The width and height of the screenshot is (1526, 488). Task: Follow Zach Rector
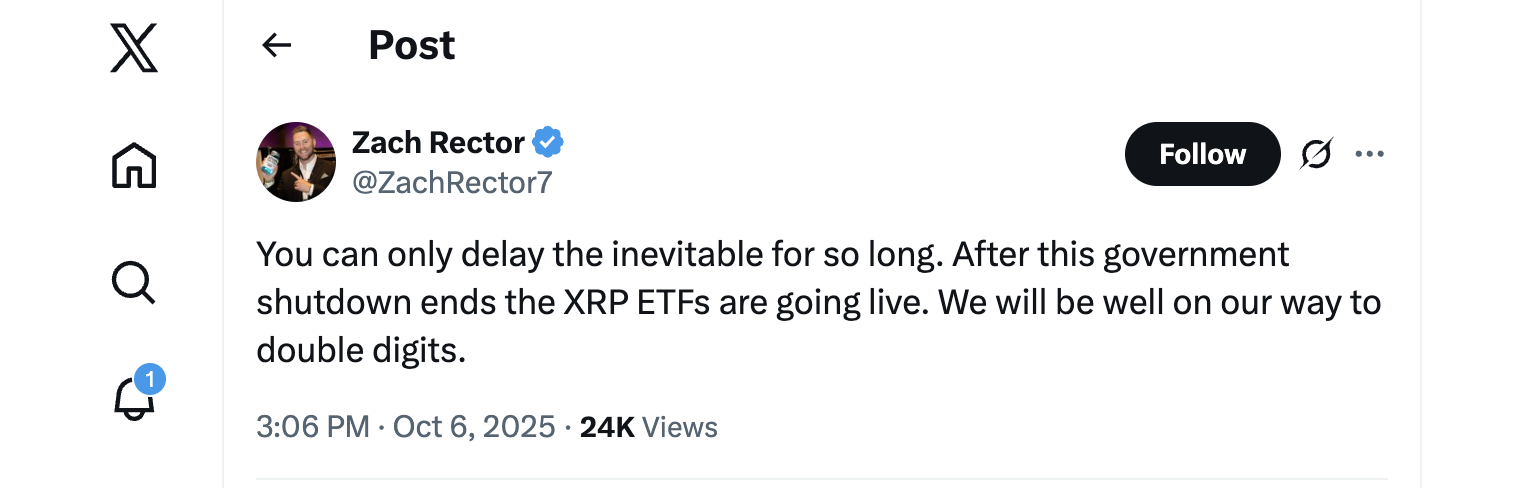[x=1202, y=154]
